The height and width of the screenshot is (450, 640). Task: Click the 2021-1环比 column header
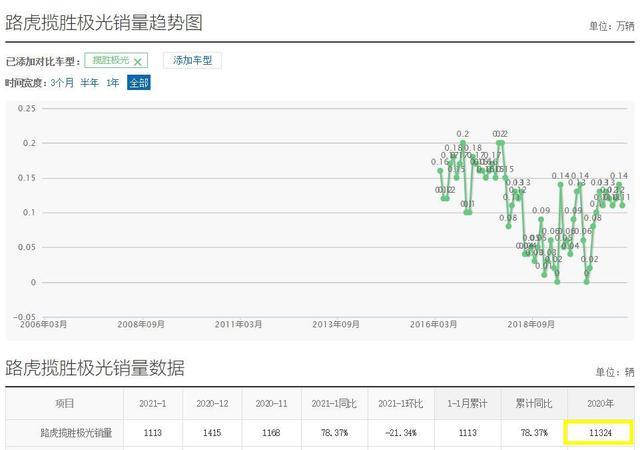click(401, 403)
